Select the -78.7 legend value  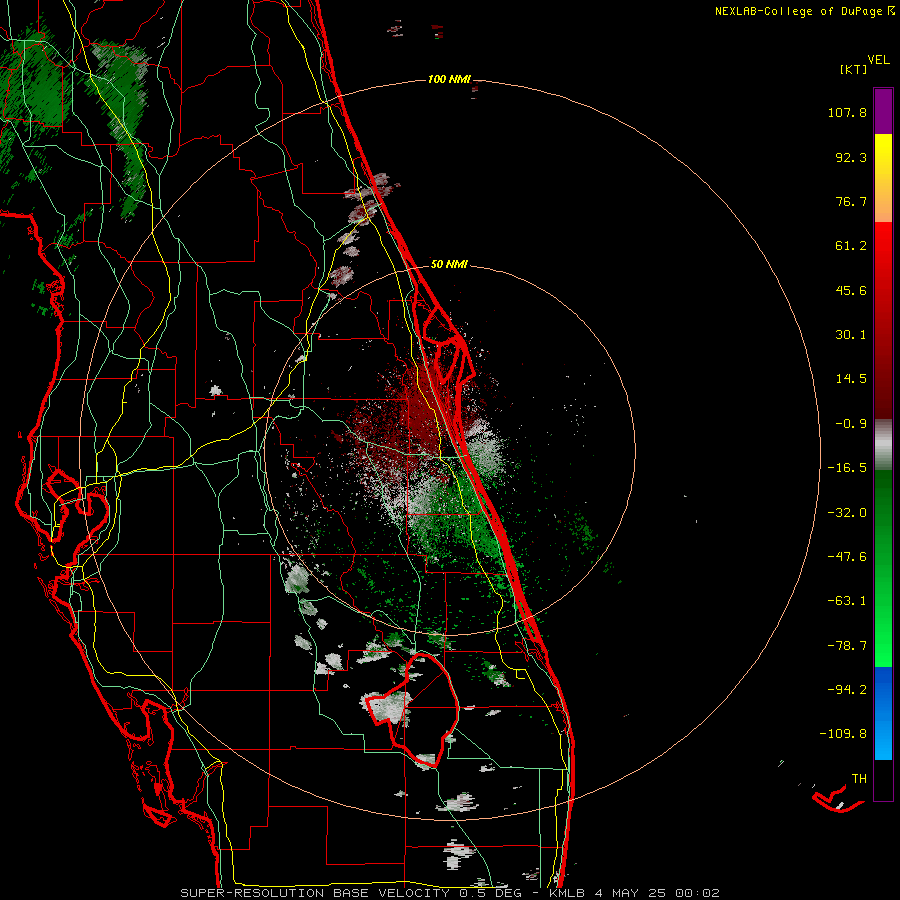(x=847, y=646)
